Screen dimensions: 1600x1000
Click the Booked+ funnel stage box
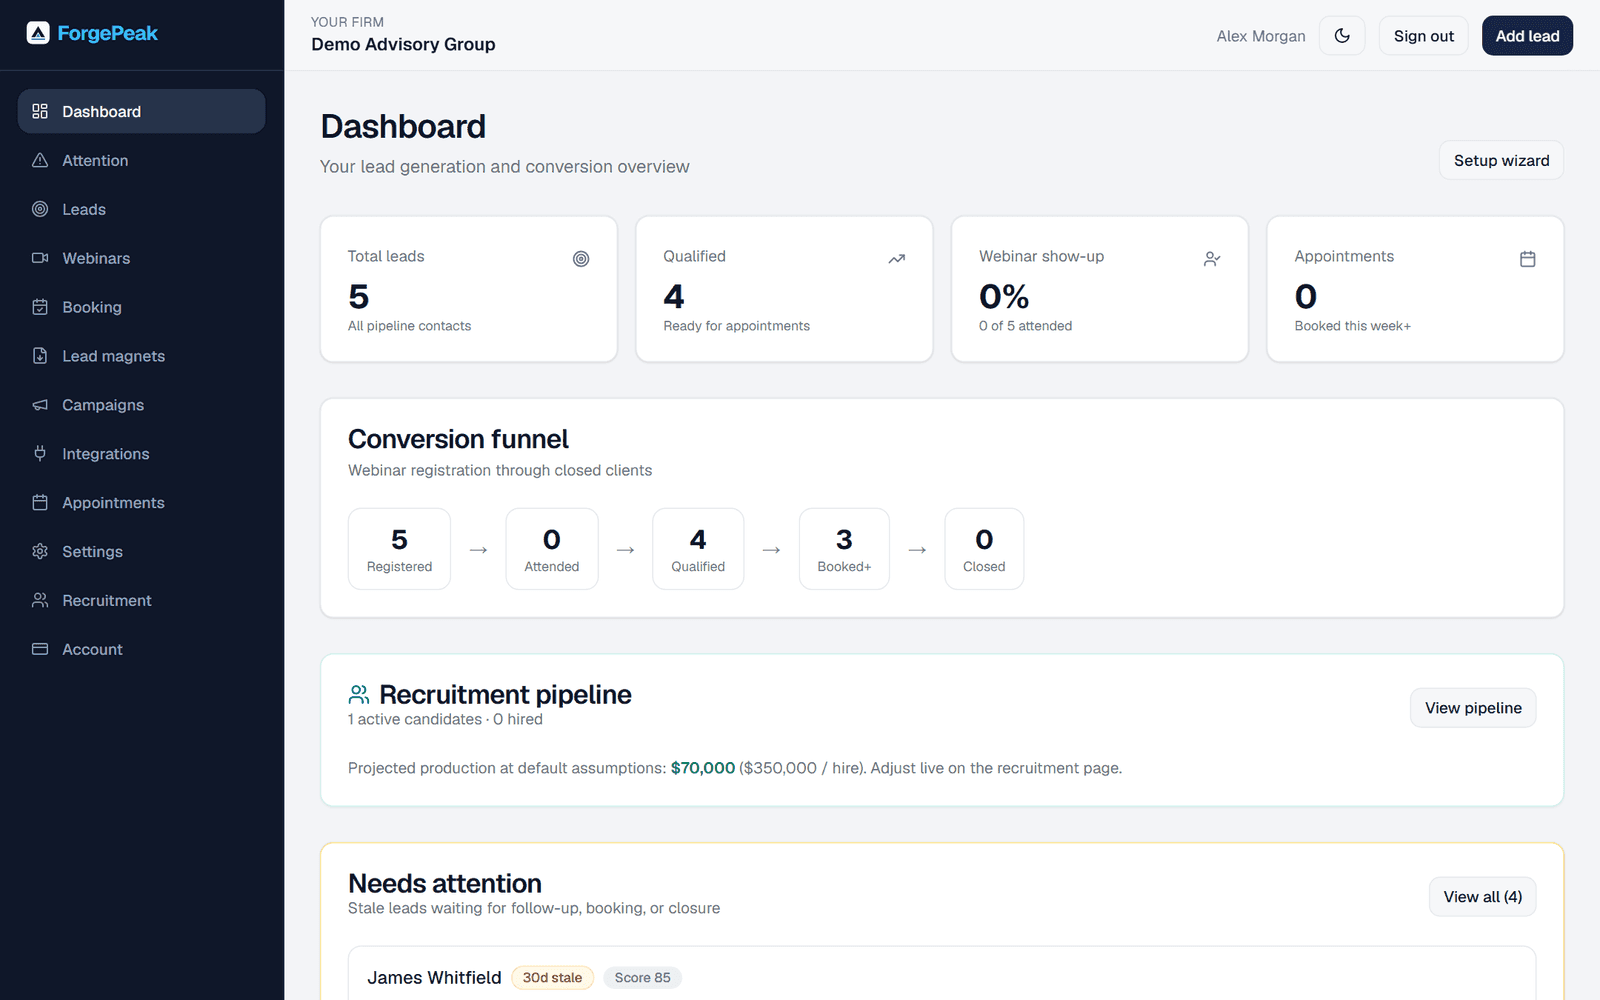[844, 549]
